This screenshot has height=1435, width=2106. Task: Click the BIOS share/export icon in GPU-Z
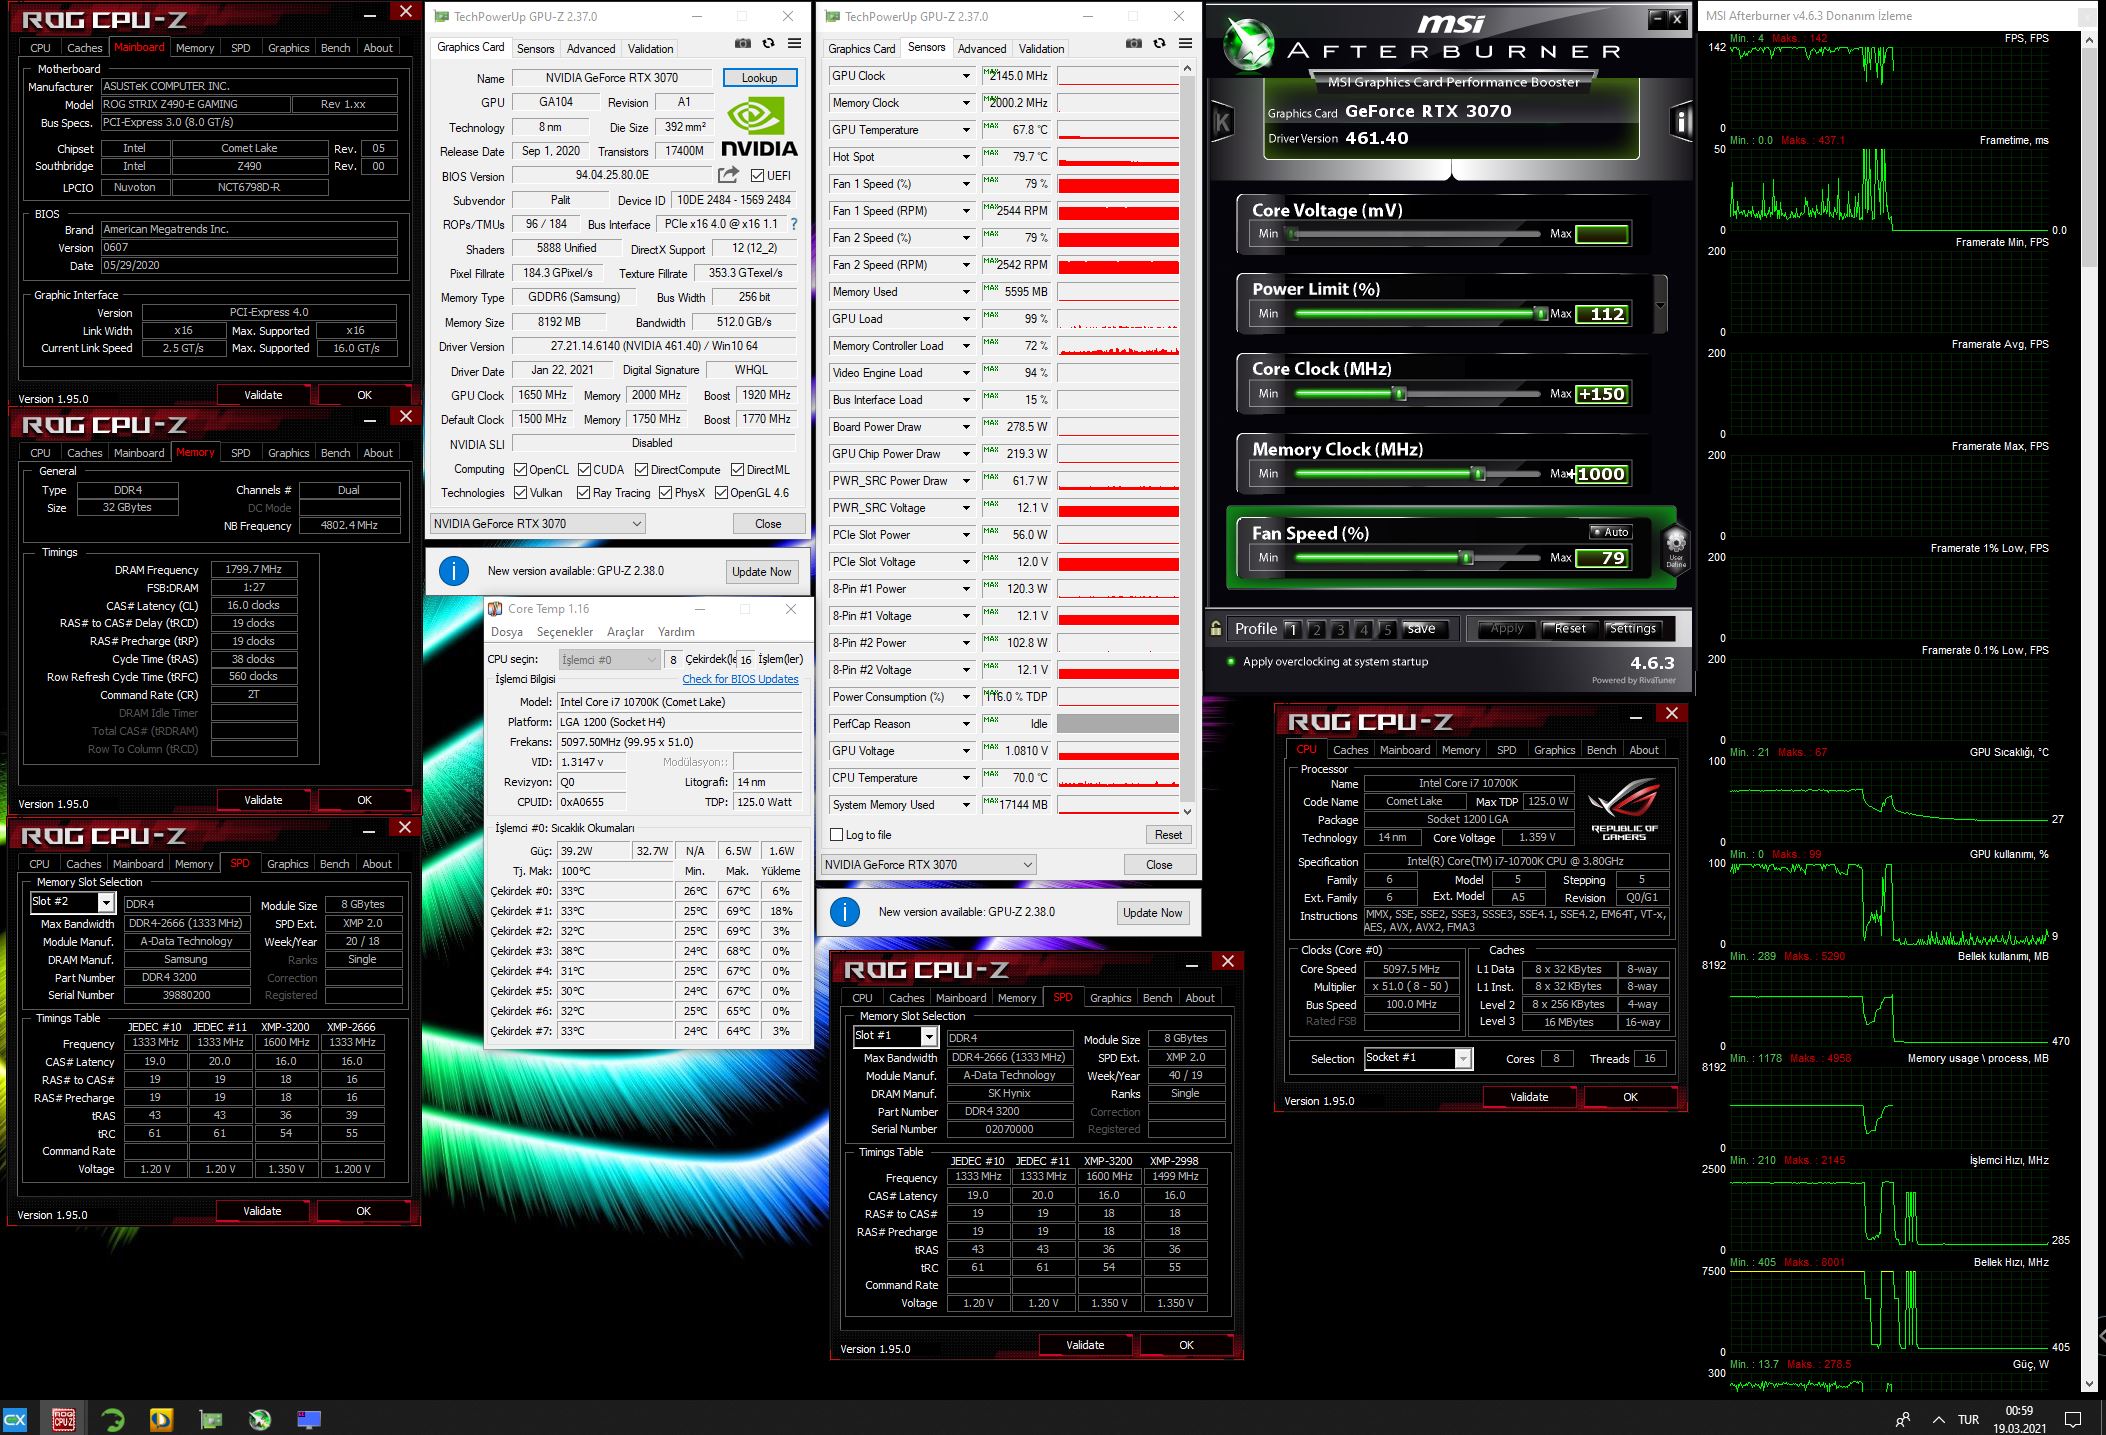click(x=728, y=175)
